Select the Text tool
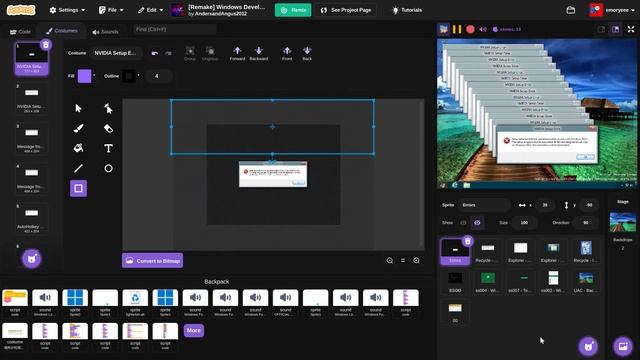 pos(108,148)
